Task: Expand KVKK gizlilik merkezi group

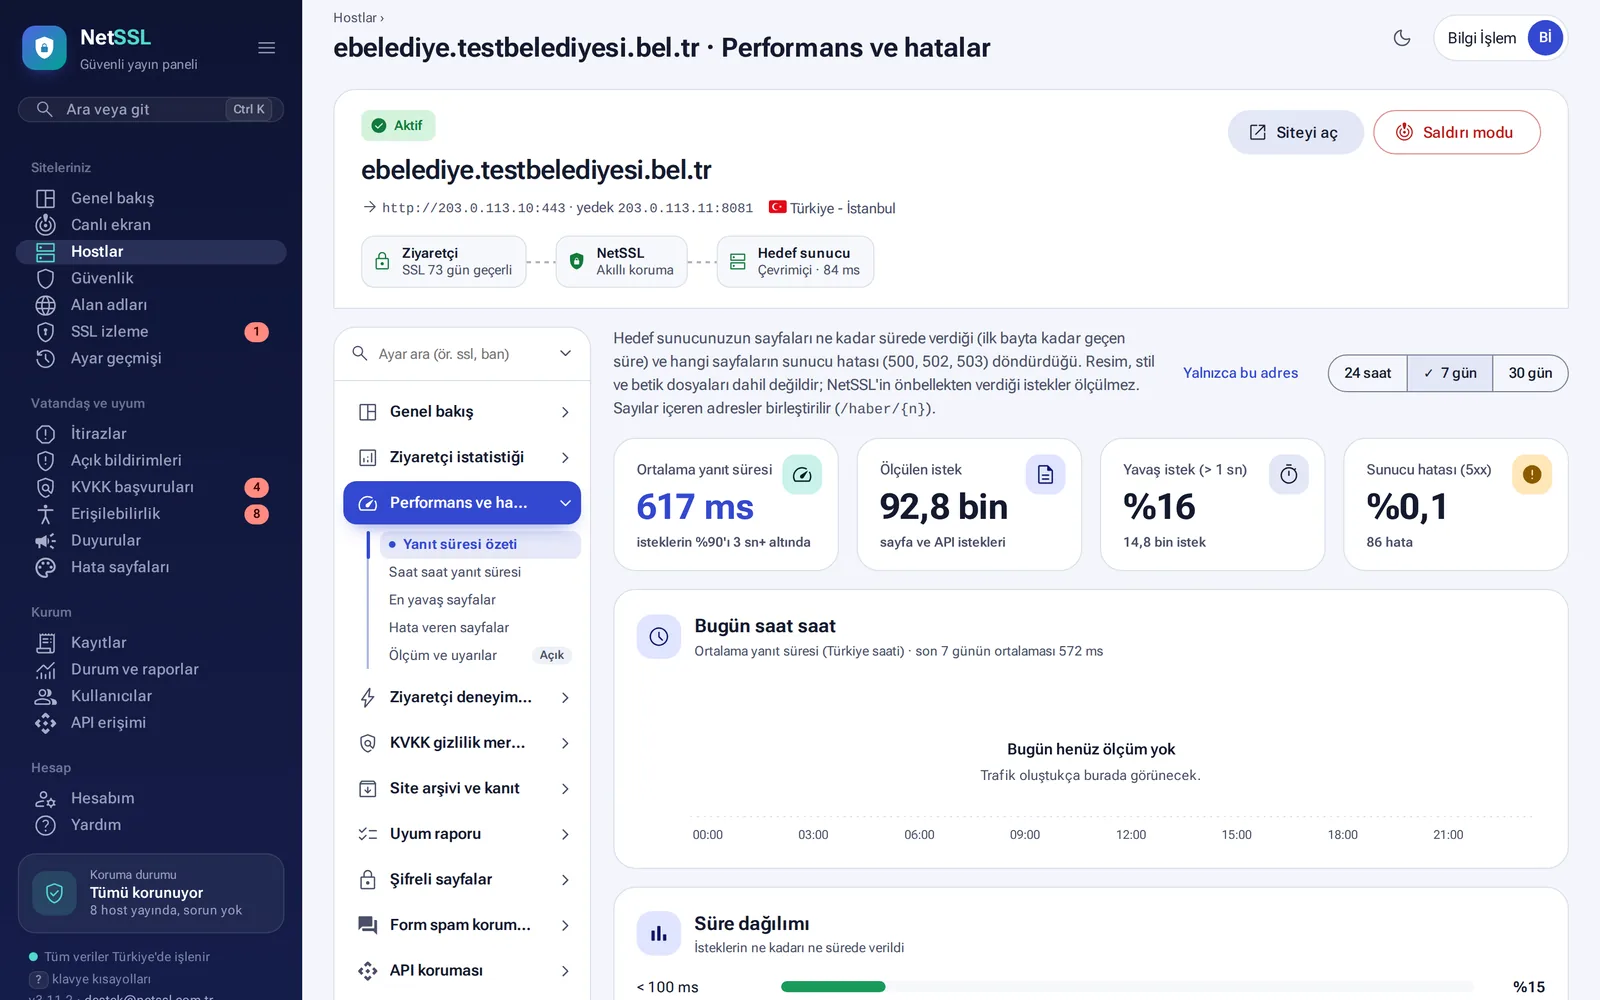Action: point(463,743)
